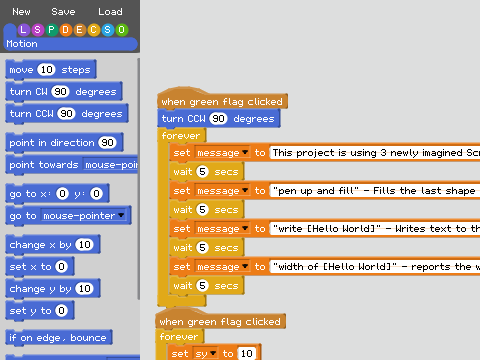Click the first forever loop block

click(x=181, y=136)
